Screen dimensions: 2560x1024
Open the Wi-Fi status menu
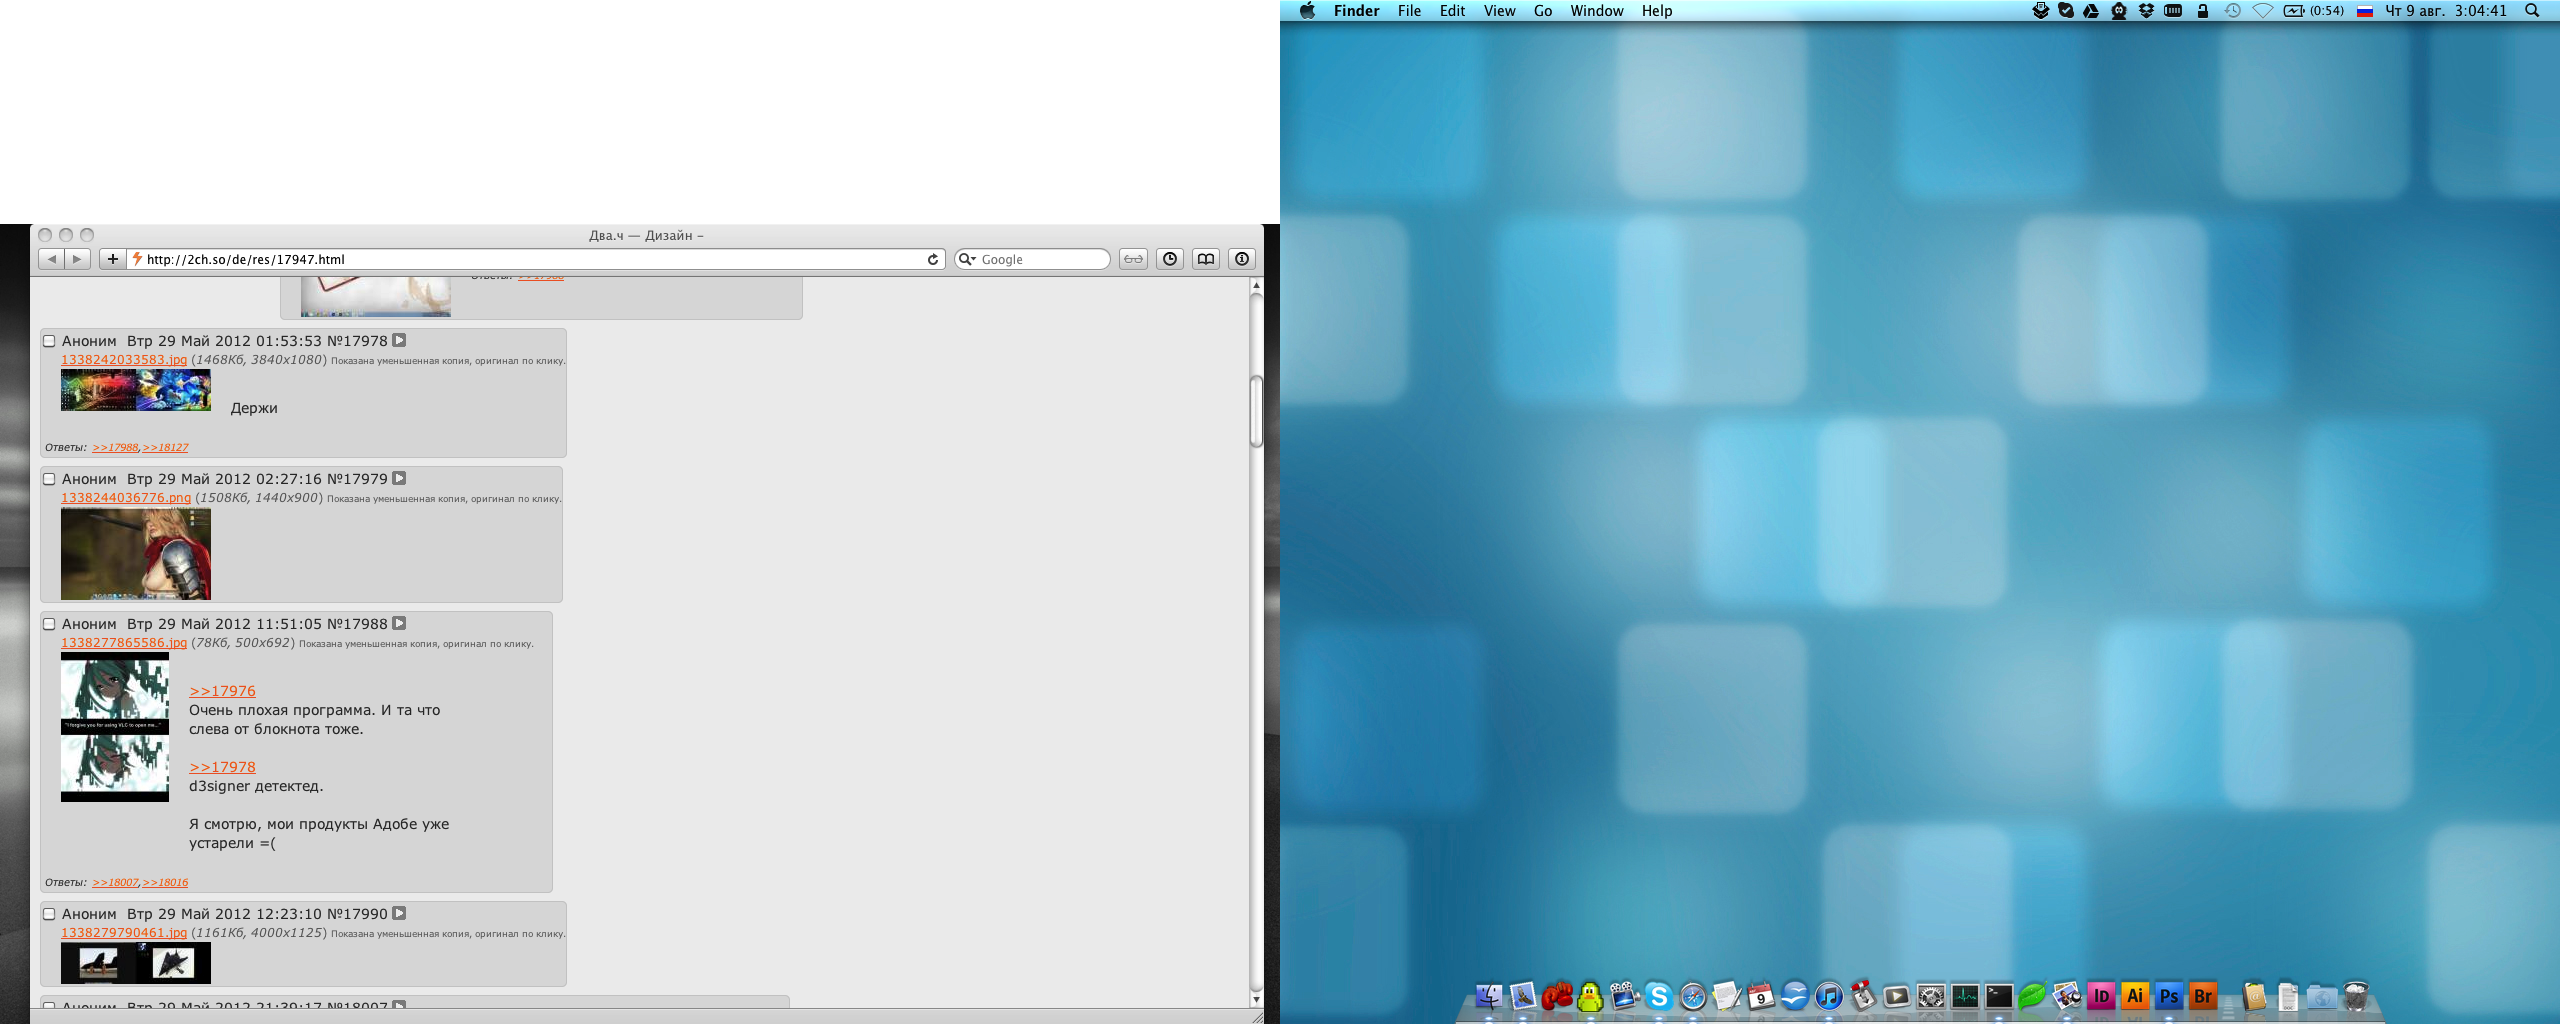click(2263, 11)
